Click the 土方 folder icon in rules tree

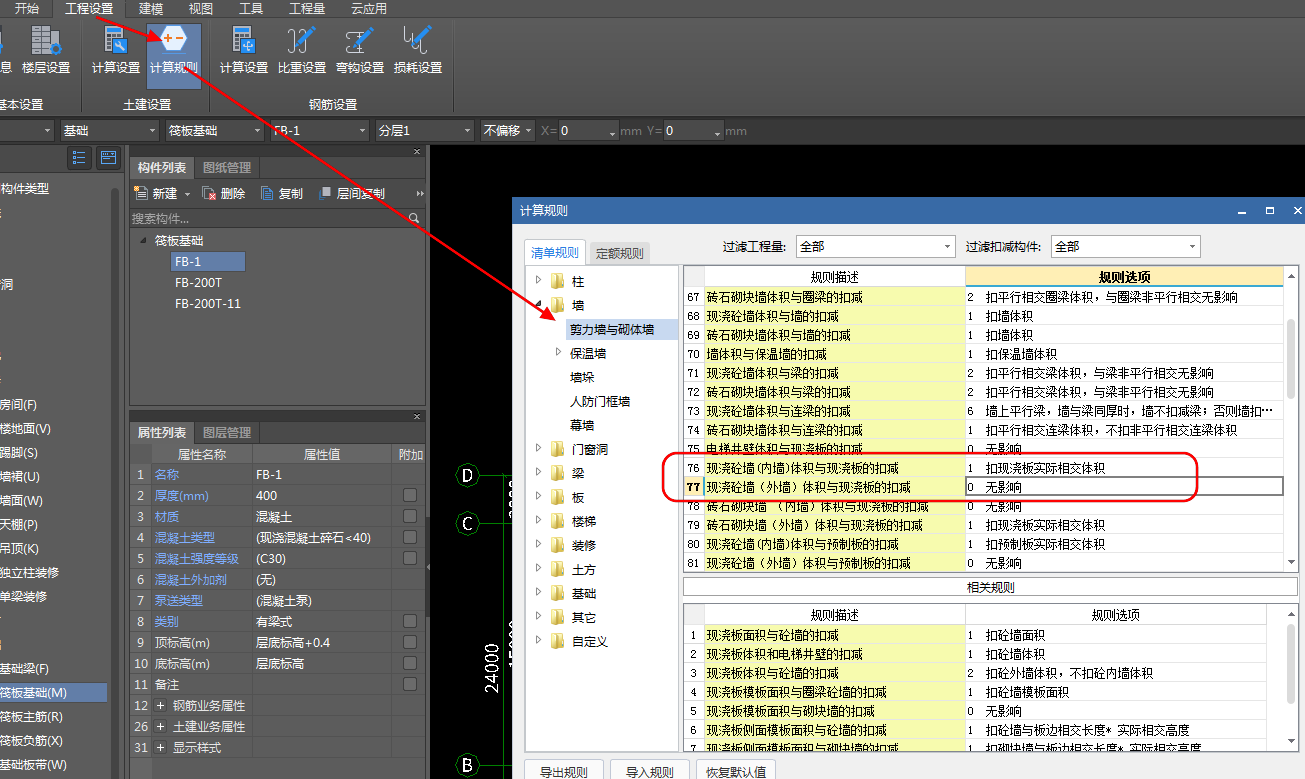[x=558, y=569]
